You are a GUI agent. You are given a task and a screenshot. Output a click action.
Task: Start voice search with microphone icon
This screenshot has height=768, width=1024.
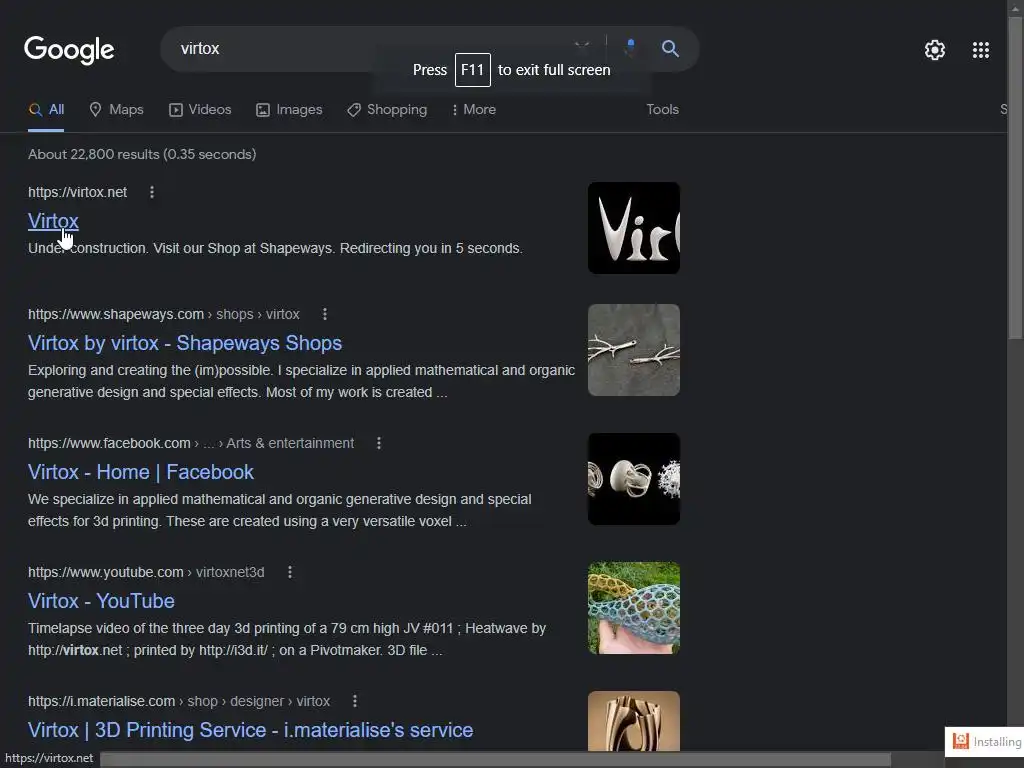coord(630,48)
